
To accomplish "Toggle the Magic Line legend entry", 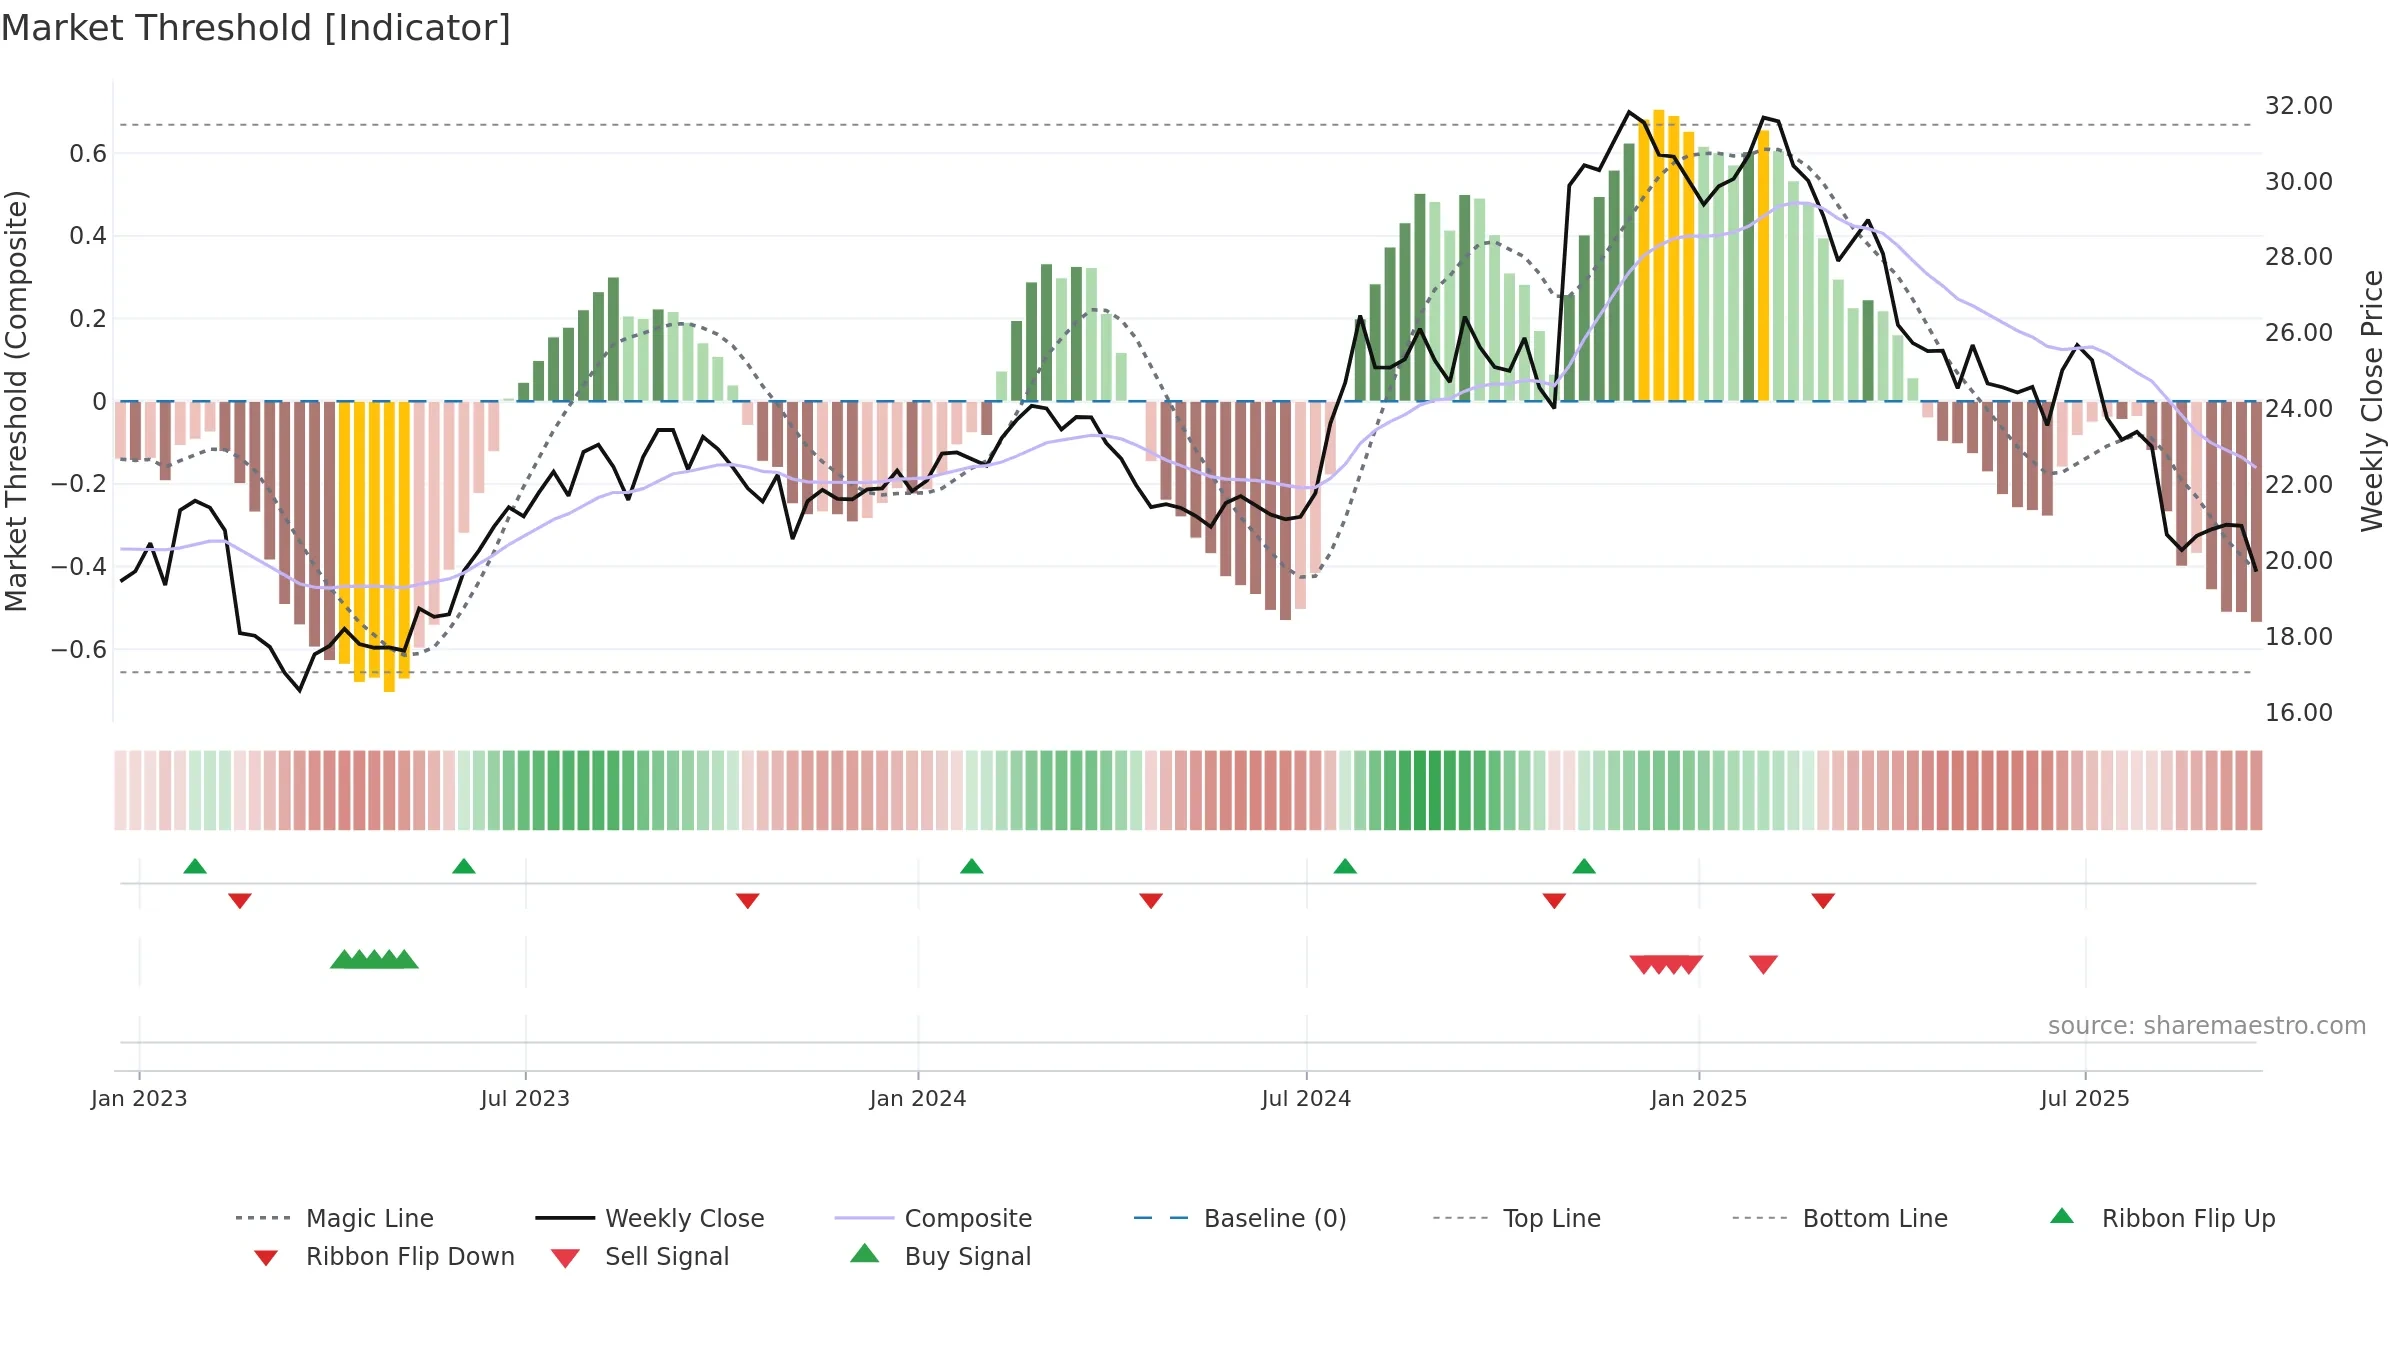I will coord(335,1218).
